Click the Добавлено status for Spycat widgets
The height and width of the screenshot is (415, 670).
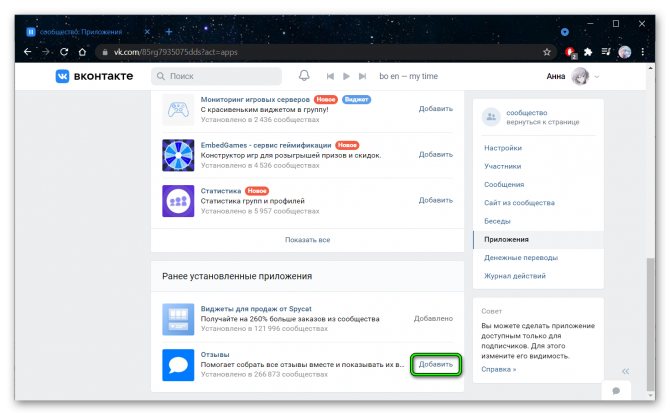click(433, 319)
